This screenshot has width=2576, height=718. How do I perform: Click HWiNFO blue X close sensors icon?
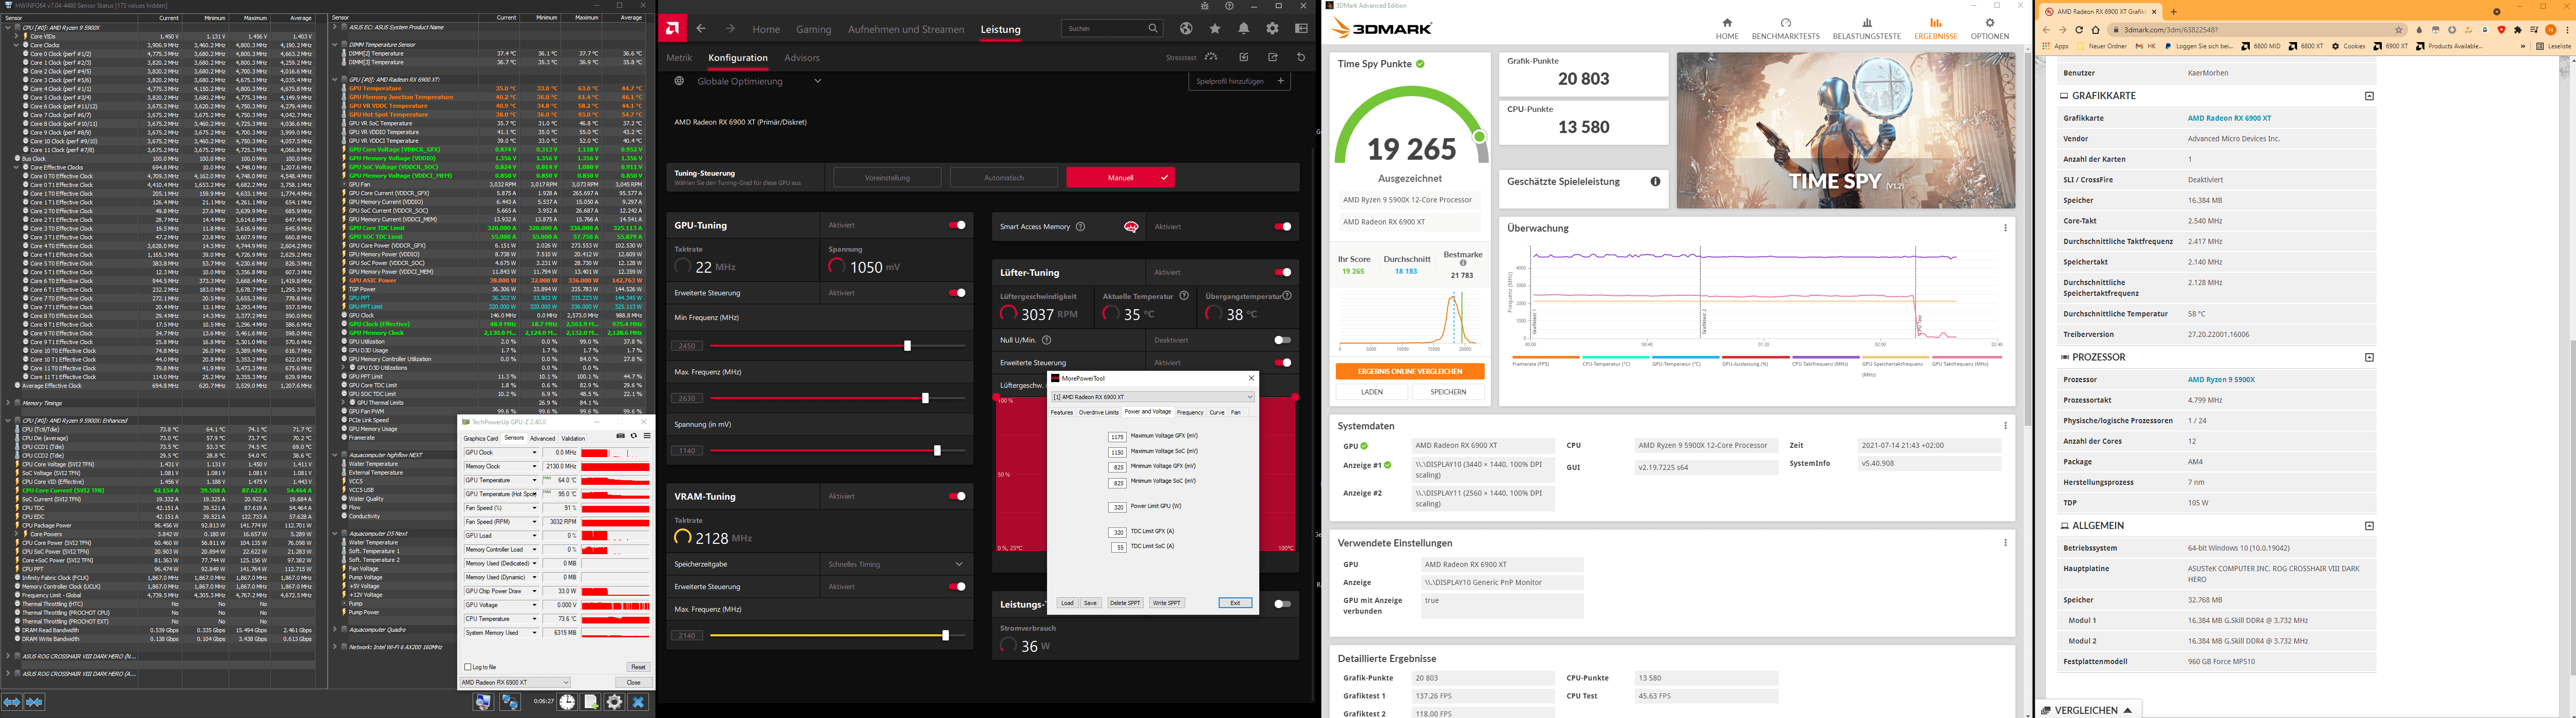tap(639, 702)
